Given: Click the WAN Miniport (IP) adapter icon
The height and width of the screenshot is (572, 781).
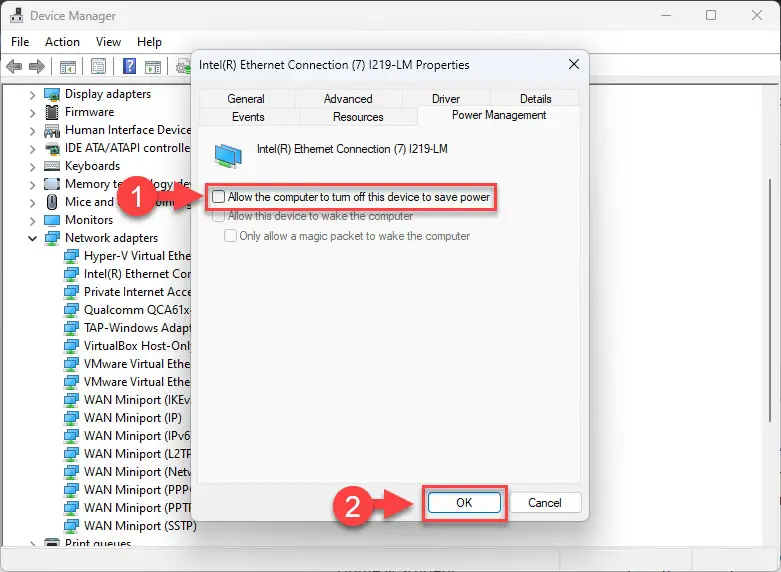Looking at the screenshot, I should click(71, 418).
